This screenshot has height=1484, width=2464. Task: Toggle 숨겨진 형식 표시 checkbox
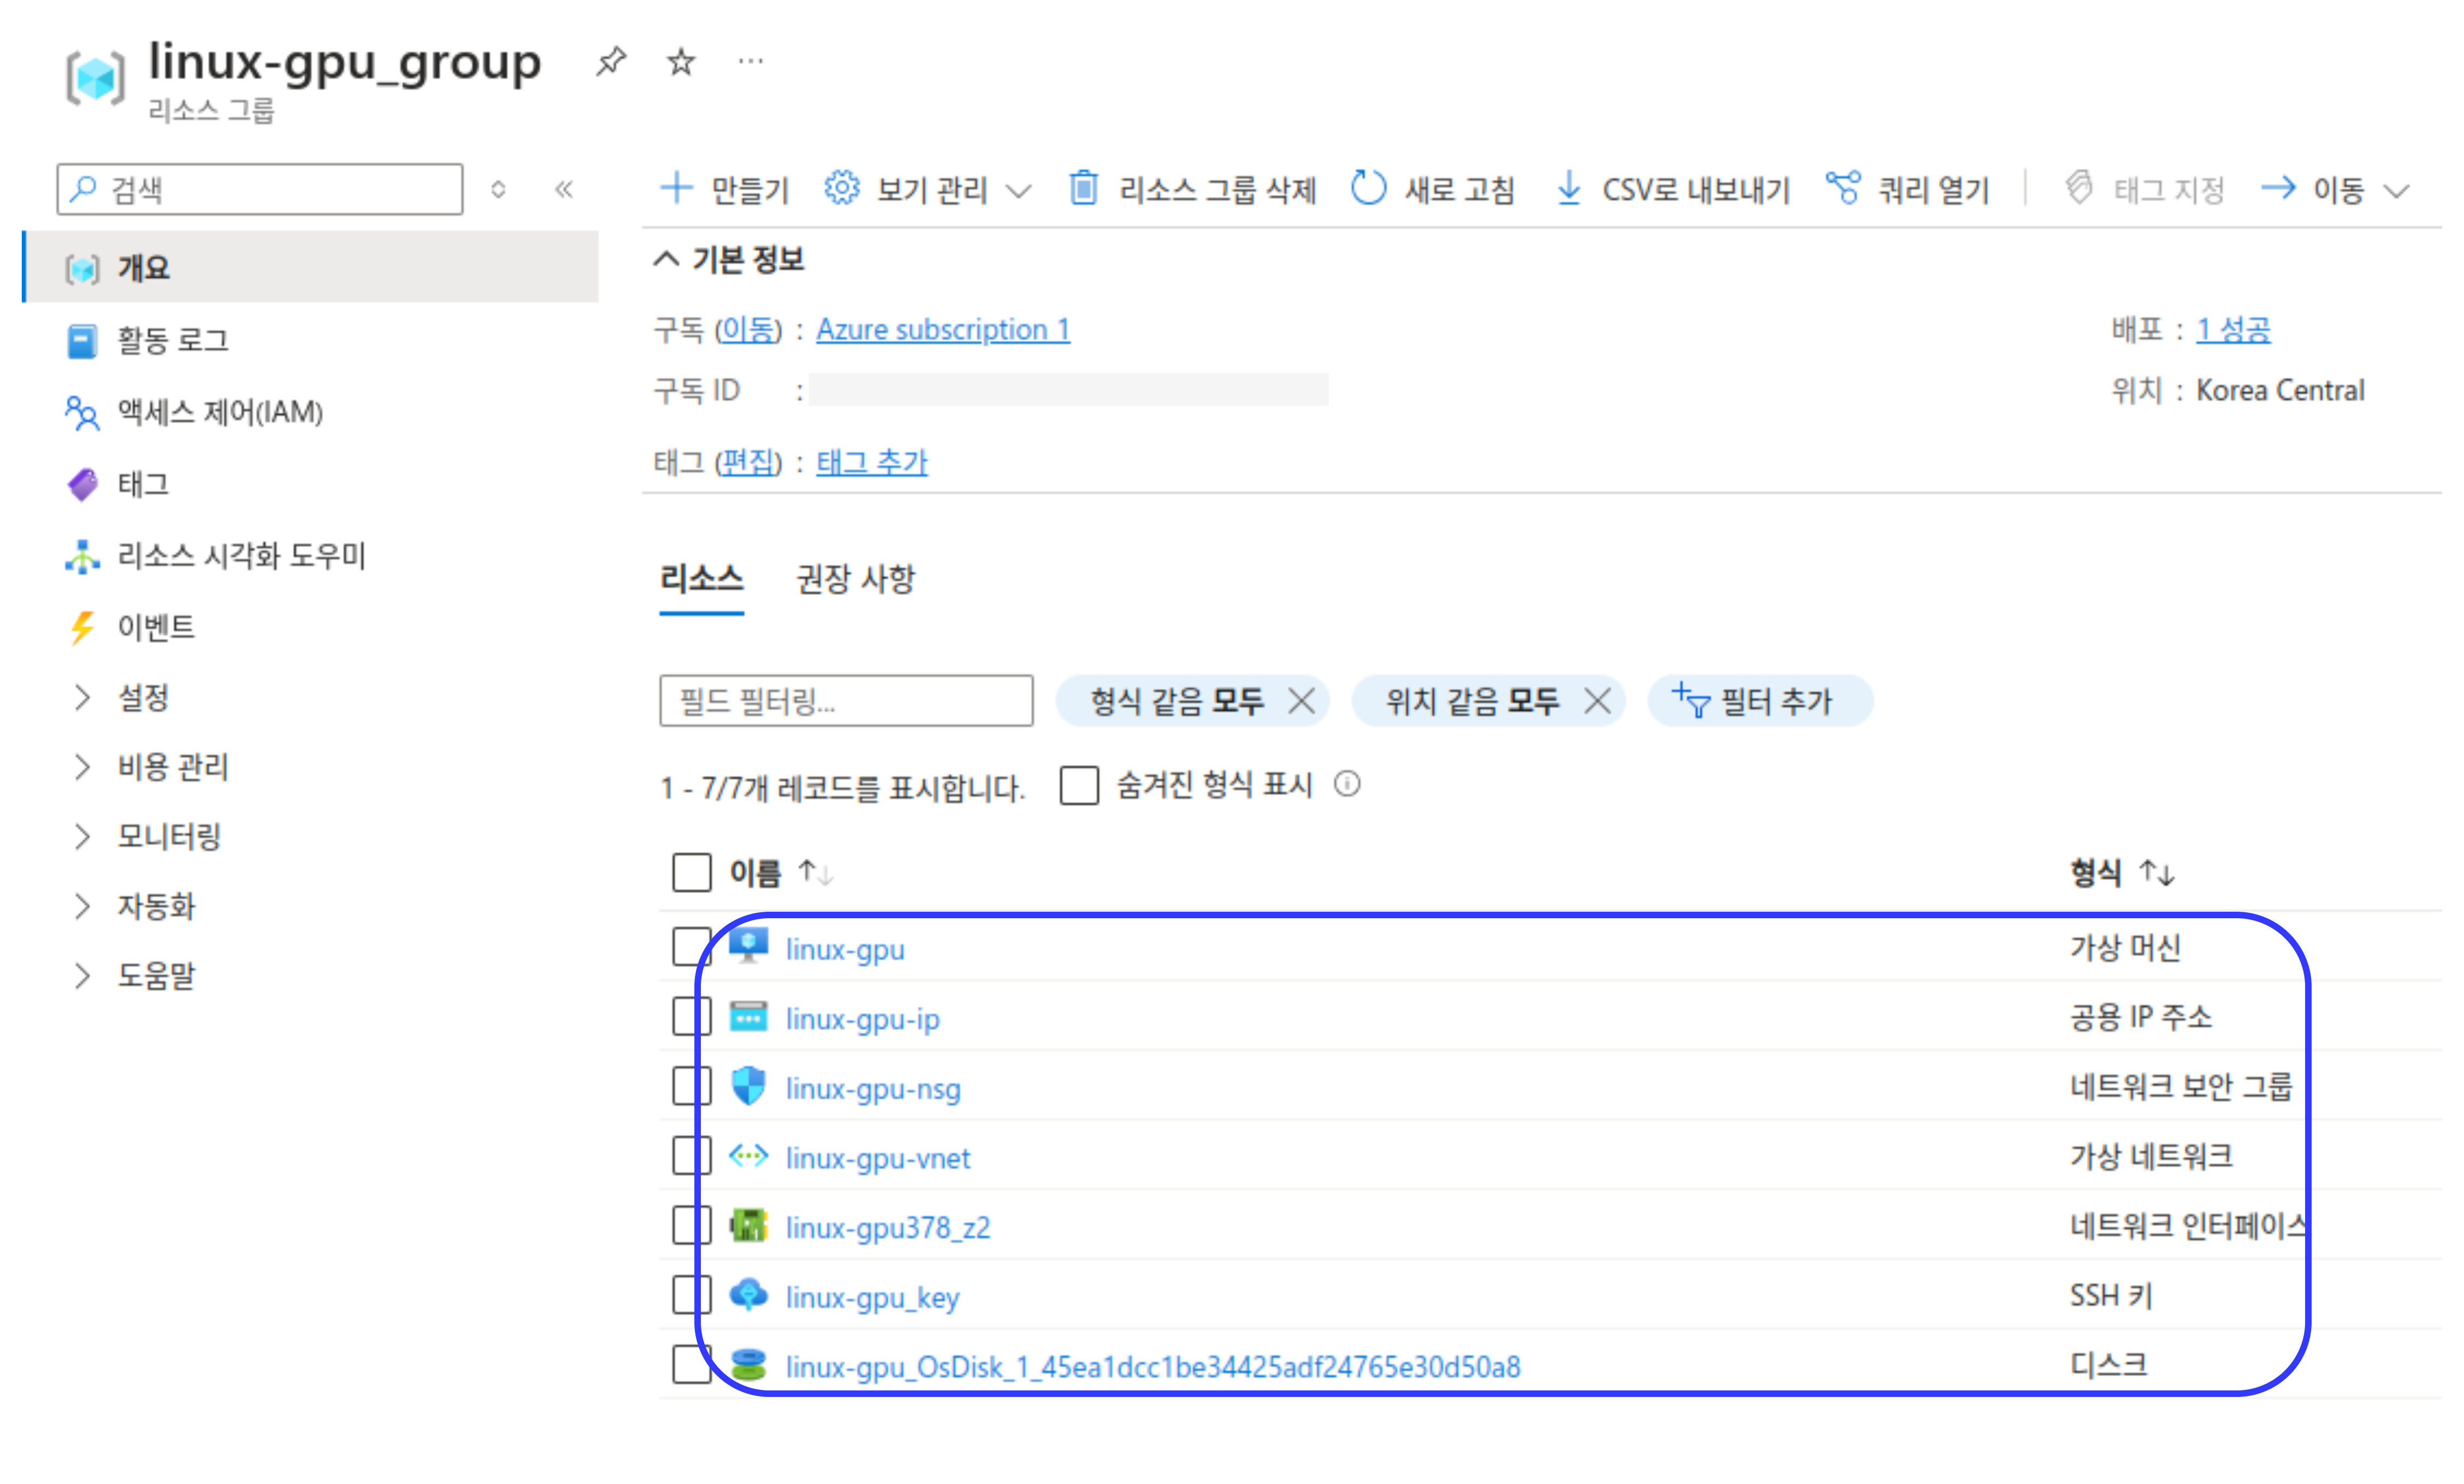click(x=1079, y=785)
